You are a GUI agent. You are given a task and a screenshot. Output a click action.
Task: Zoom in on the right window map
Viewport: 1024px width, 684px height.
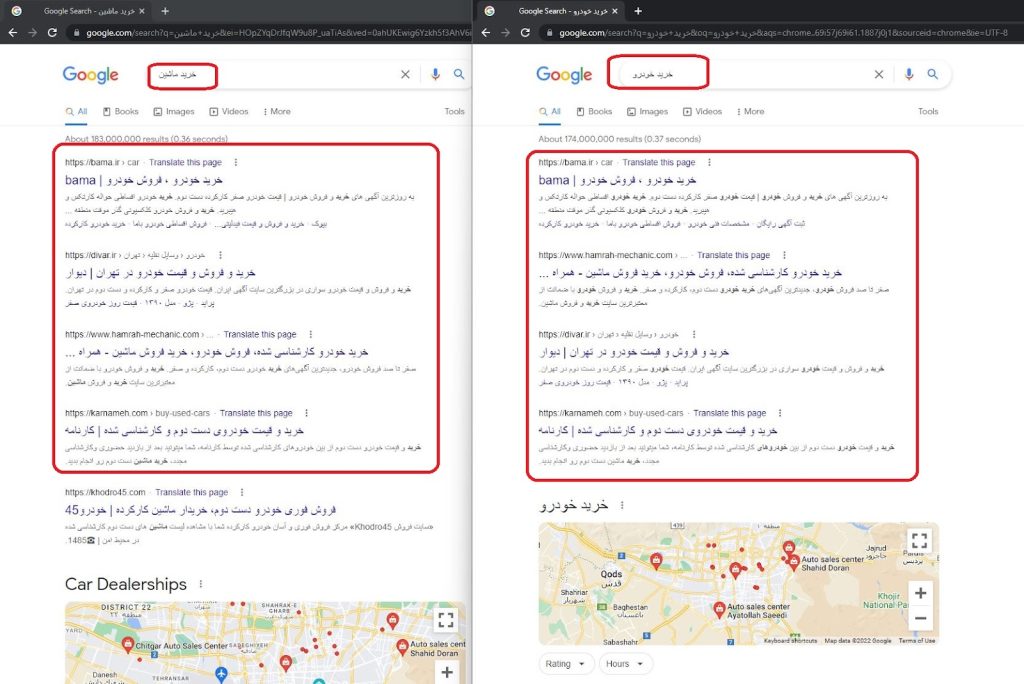click(x=920, y=593)
